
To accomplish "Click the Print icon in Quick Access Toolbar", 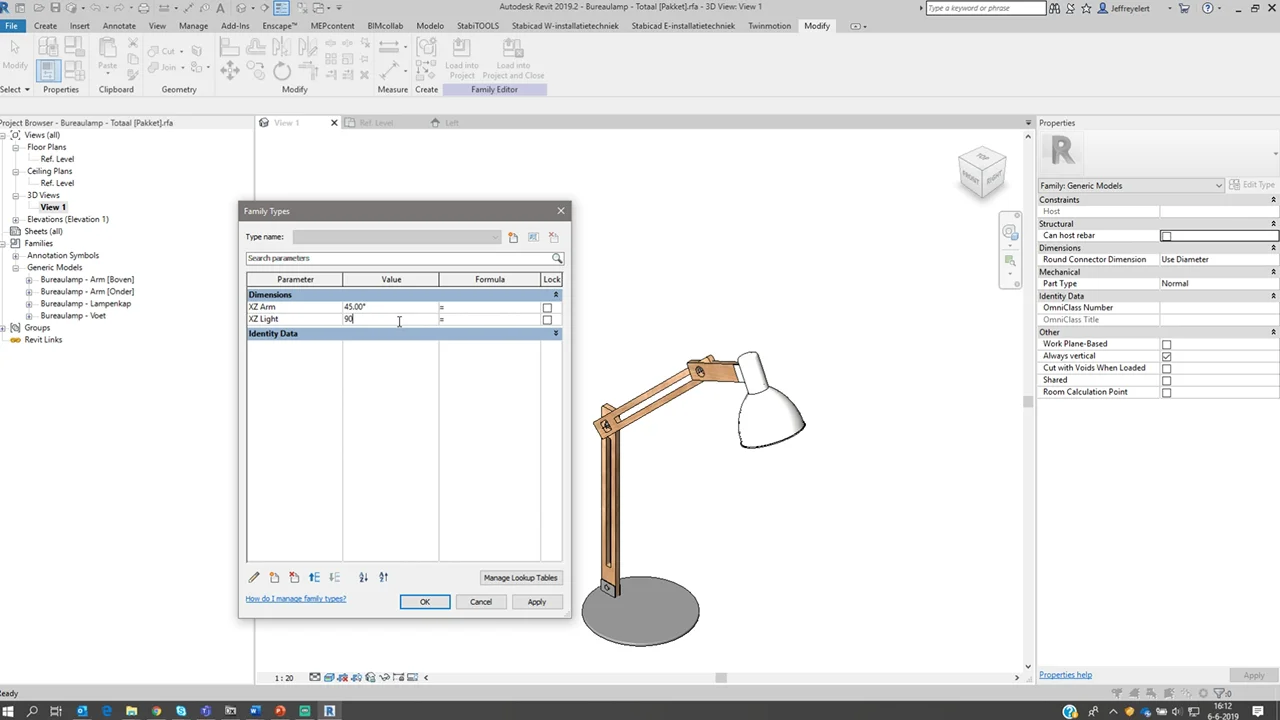I will click(142, 8).
